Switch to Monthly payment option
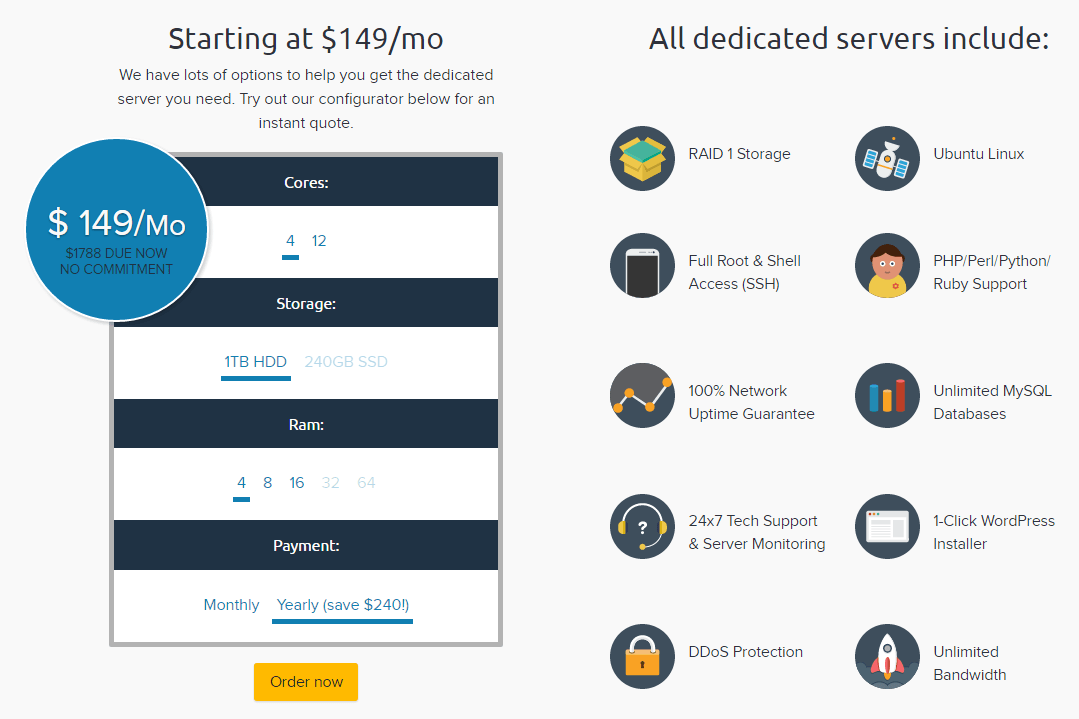This screenshot has height=719, width=1079. 231,604
